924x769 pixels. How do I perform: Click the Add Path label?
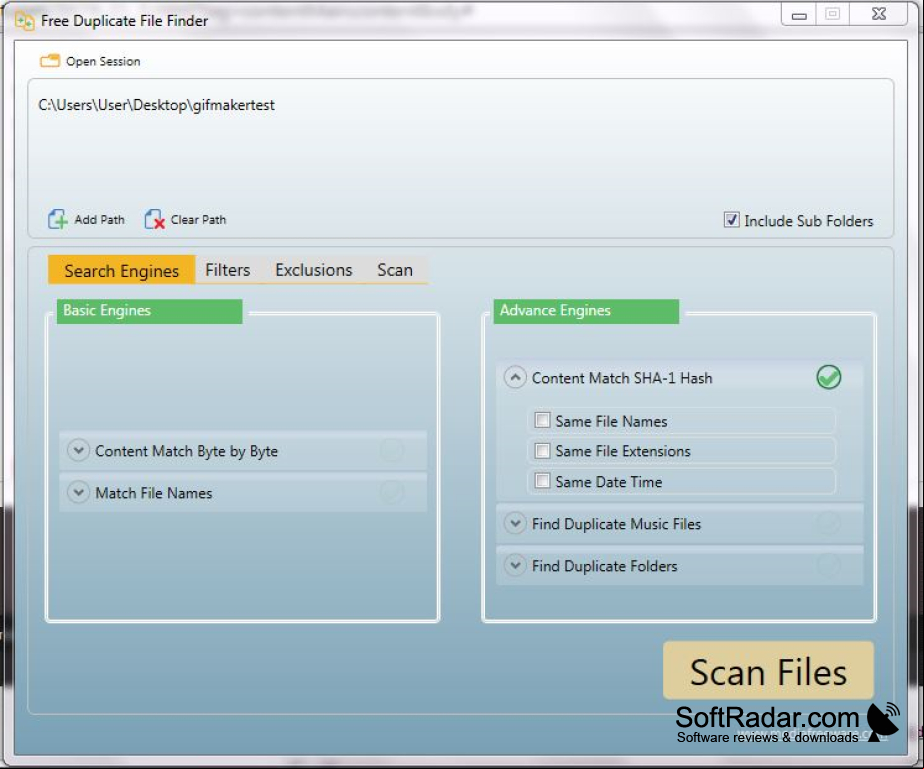[x=100, y=220]
